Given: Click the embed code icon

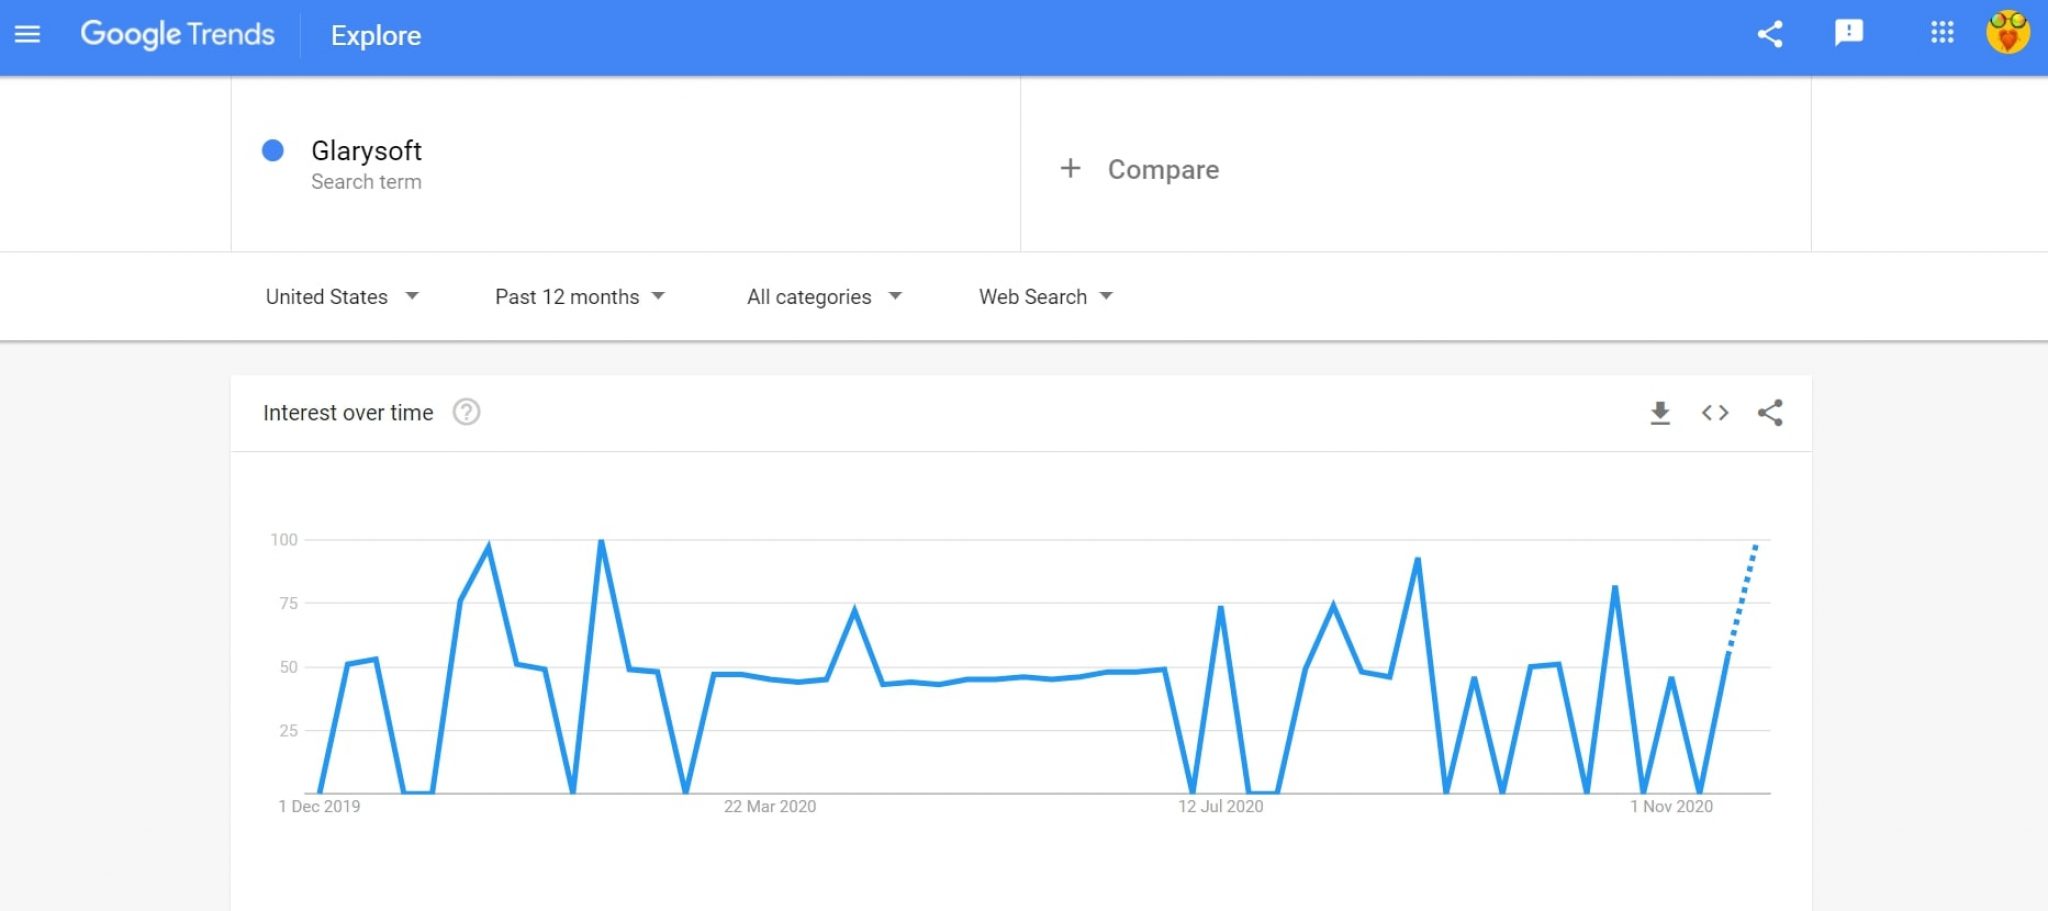Looking at the screenshot, I should (x=1715, y=413).
